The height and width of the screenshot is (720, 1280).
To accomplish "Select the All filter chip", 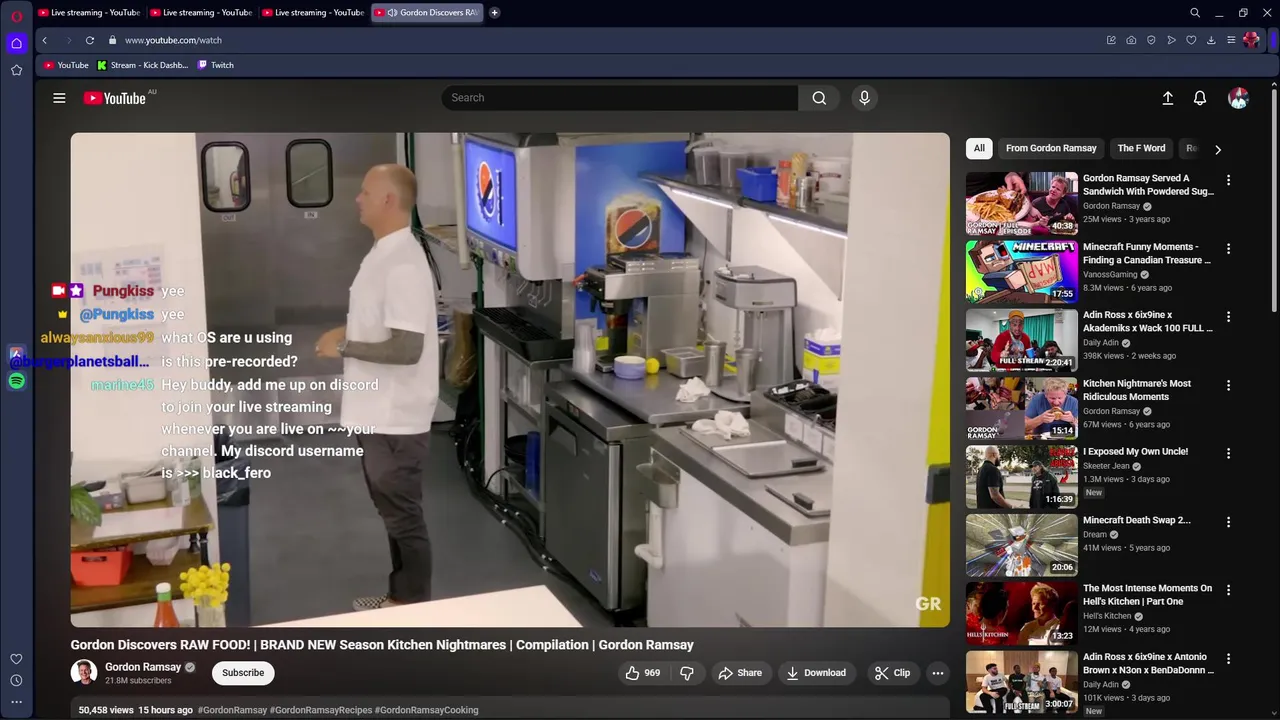I will [x=979, y=148].
